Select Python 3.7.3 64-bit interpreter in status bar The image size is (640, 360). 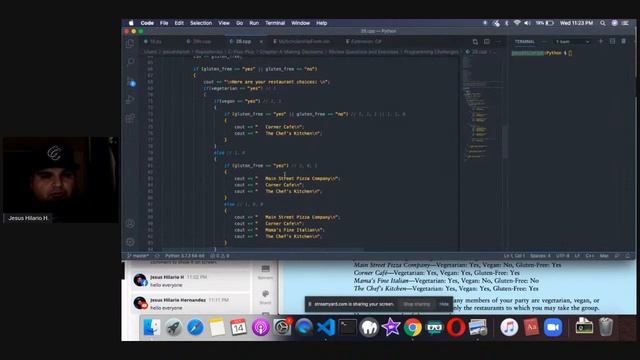184,256
